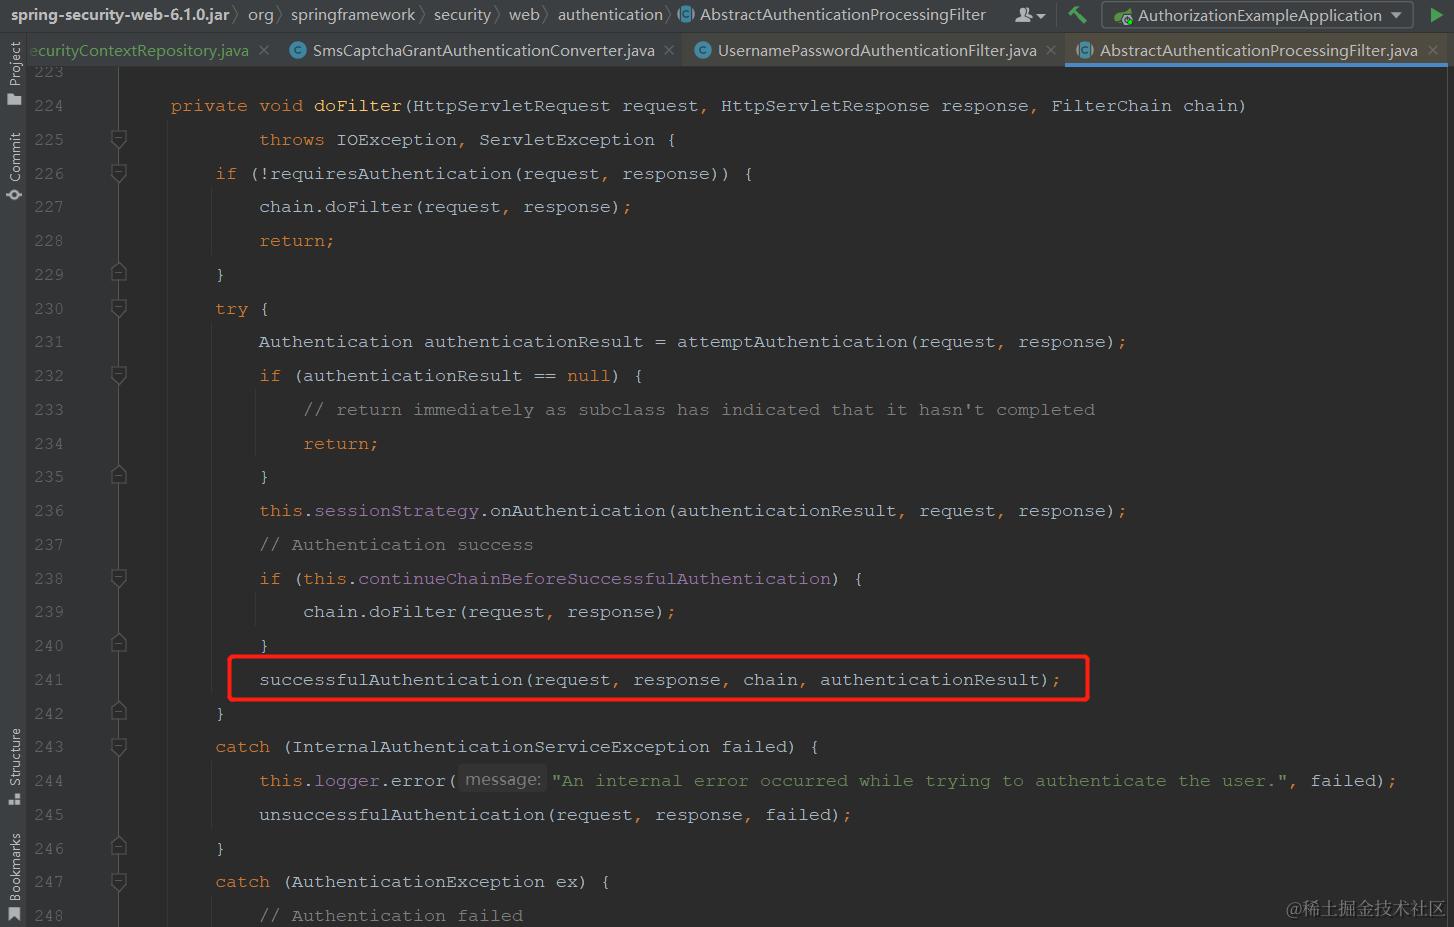This screenshot has width=1454, height=927.
Task: Open the dropdown arrow next to the profile icon
Action: coord(1040,15)
